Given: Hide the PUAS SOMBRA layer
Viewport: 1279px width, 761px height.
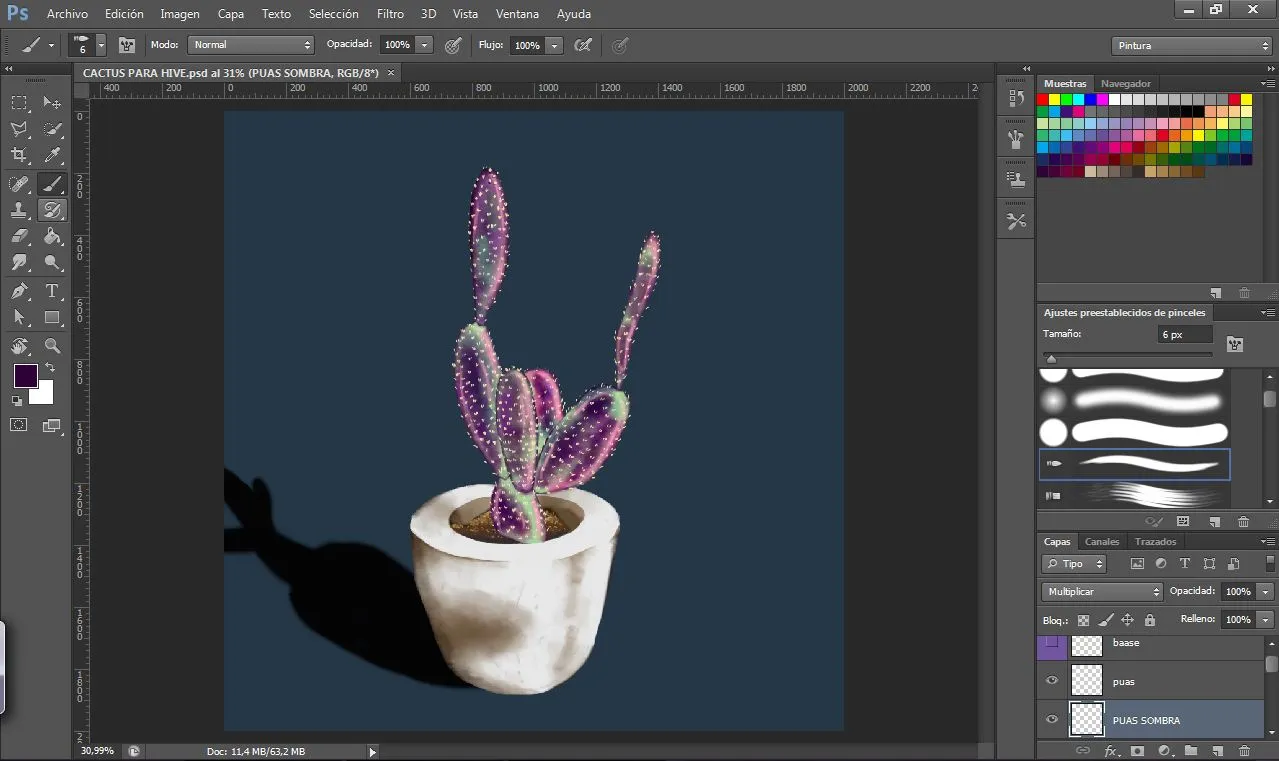Looking at the screenshot, I should [x=1052, y=720].
